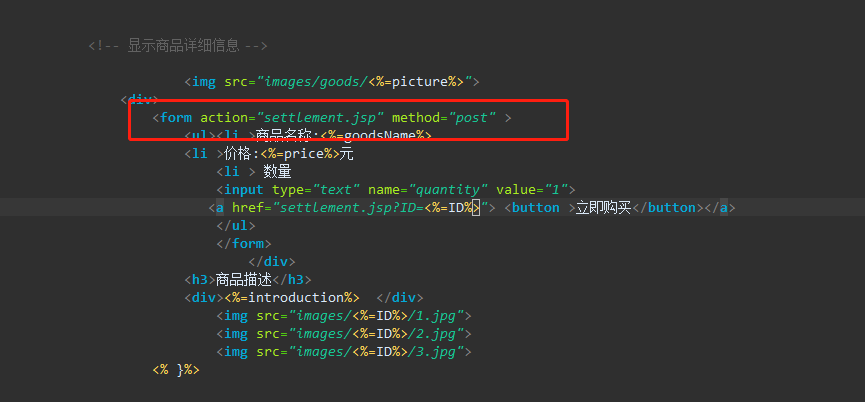Click the closing </a> tag
The height and width of the screenshot is (402, 865).
click(720, 208)
